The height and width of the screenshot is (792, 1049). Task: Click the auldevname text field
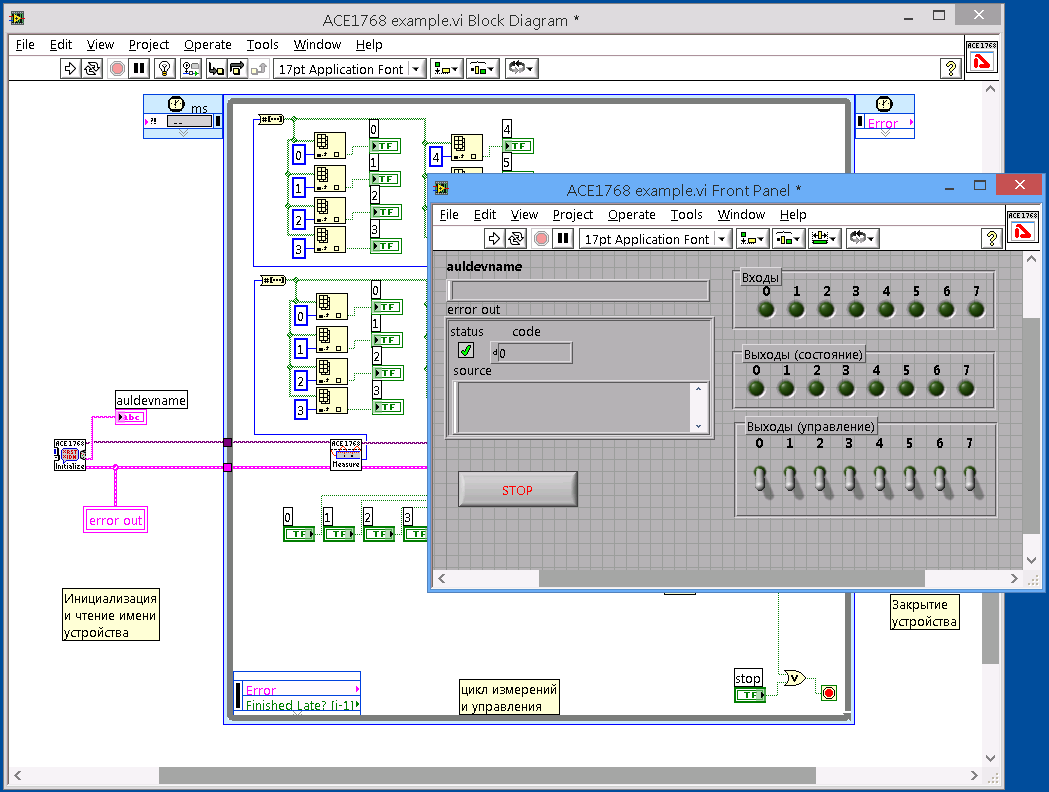(x=578, y=290)
